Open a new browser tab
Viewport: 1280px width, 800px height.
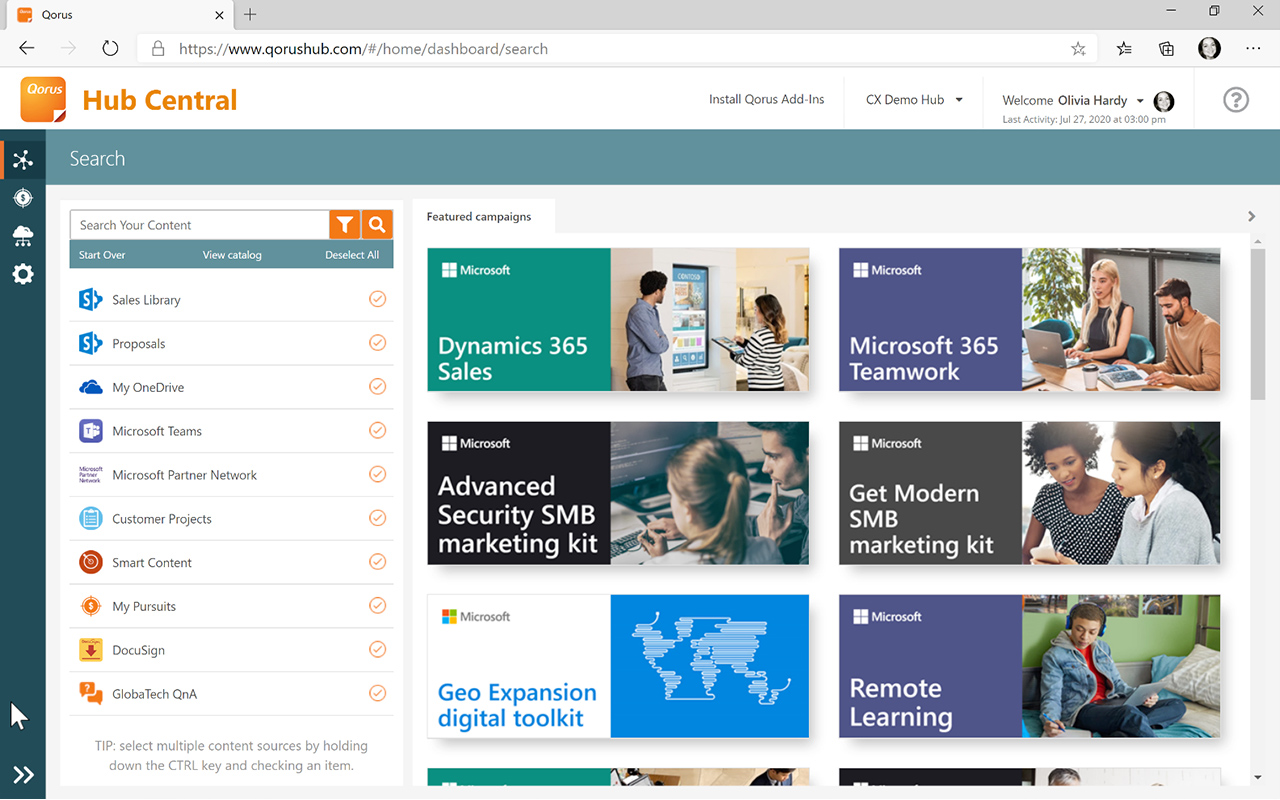point(250,14)
